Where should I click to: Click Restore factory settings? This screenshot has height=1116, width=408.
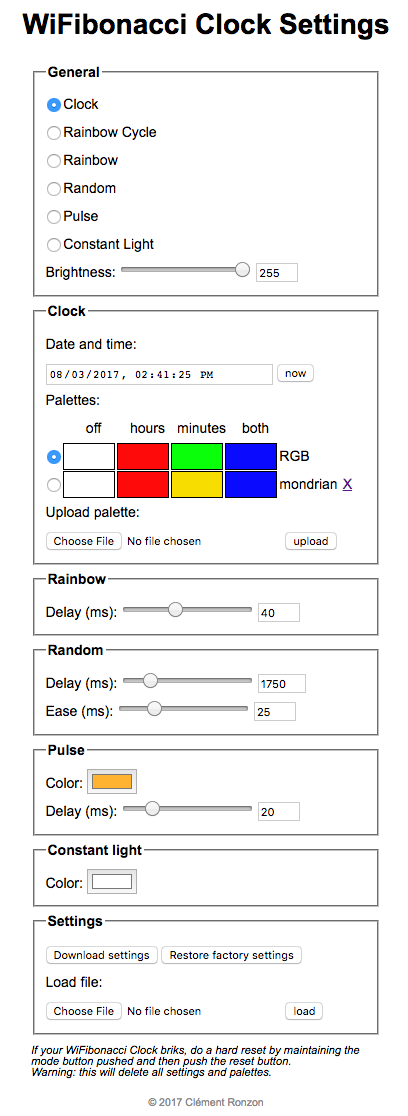click(231, 955)
